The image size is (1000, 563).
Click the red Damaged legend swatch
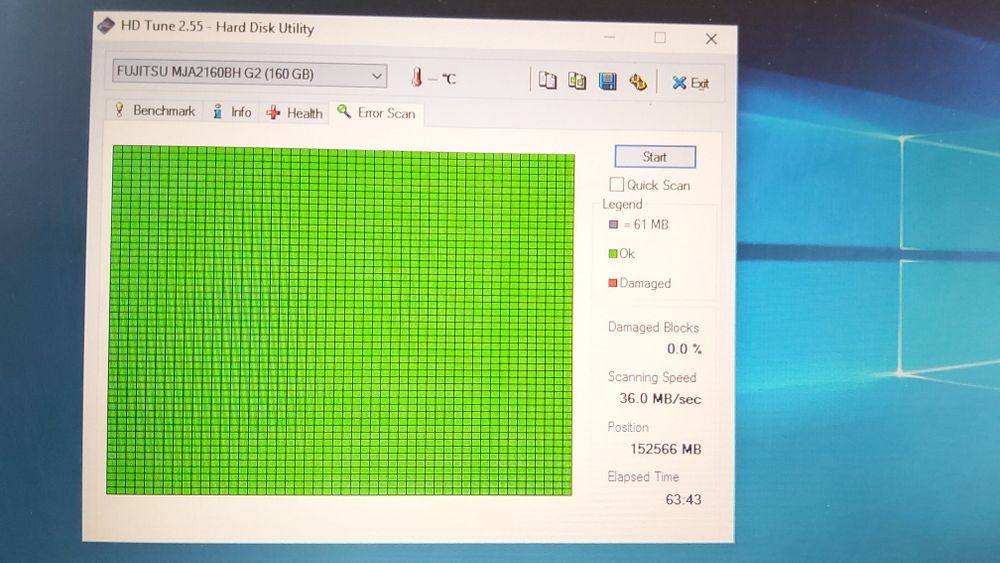pos(612,283)
